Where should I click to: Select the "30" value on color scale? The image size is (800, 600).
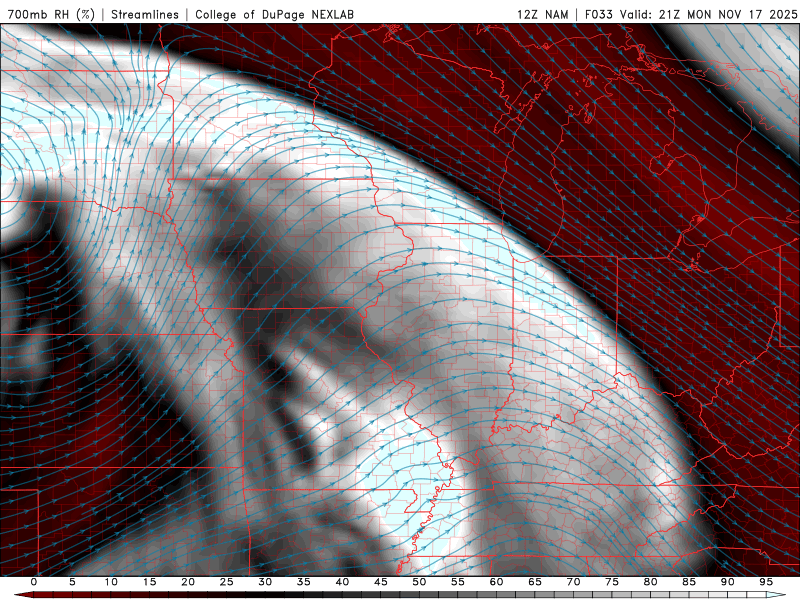(x=265, y=582)
